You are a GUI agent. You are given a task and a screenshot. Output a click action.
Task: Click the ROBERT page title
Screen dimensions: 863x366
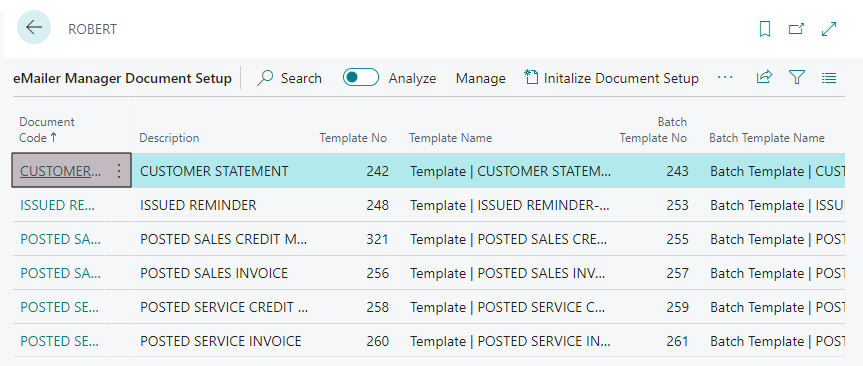coord(92,29)
